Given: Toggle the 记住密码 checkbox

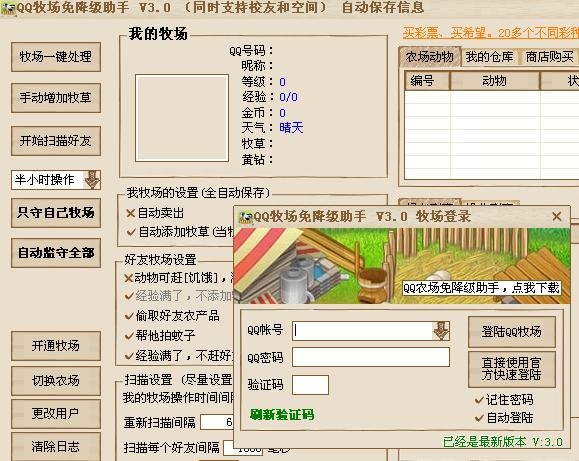Looking at the screenshot, I should pos(479,400).
